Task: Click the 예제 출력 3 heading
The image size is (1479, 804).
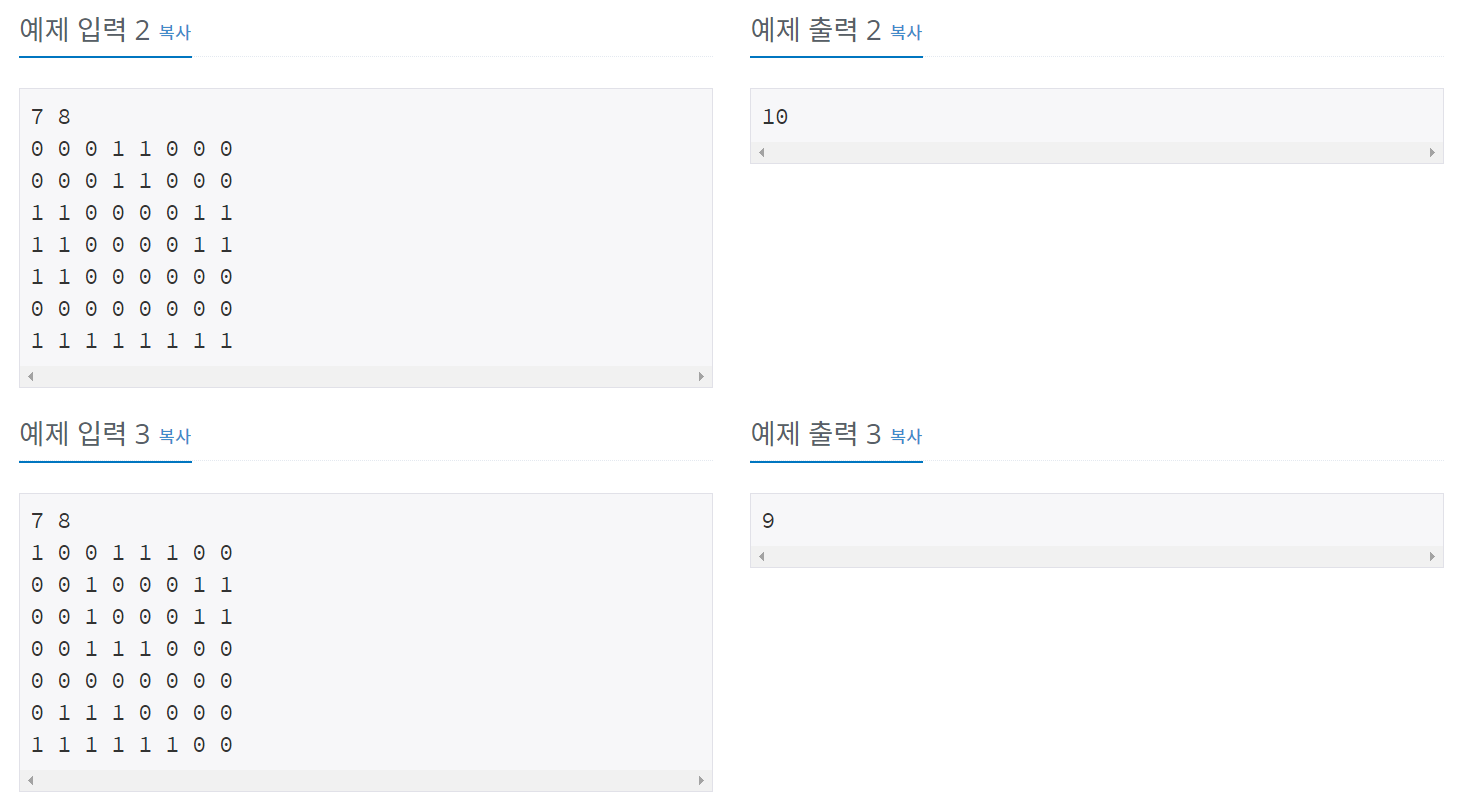Action: (x=816, y=435)
